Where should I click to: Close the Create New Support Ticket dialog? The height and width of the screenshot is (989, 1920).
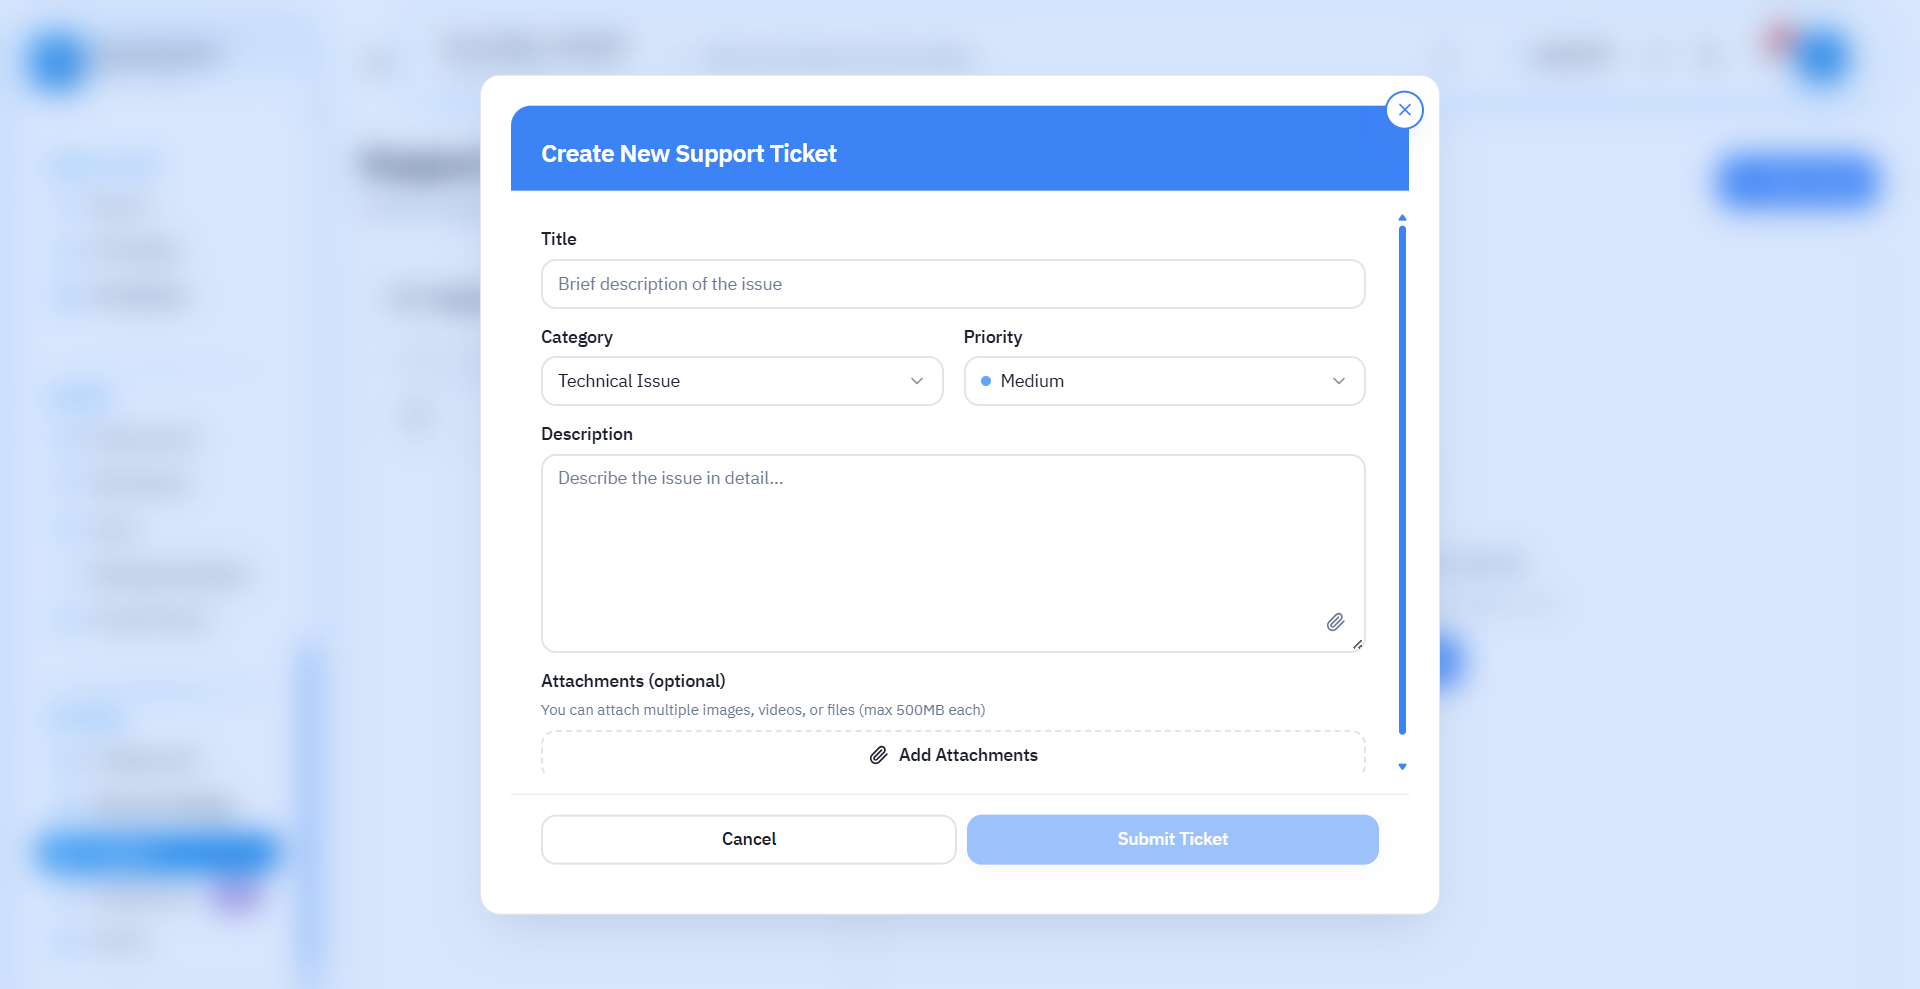[x=1404, y=110]
